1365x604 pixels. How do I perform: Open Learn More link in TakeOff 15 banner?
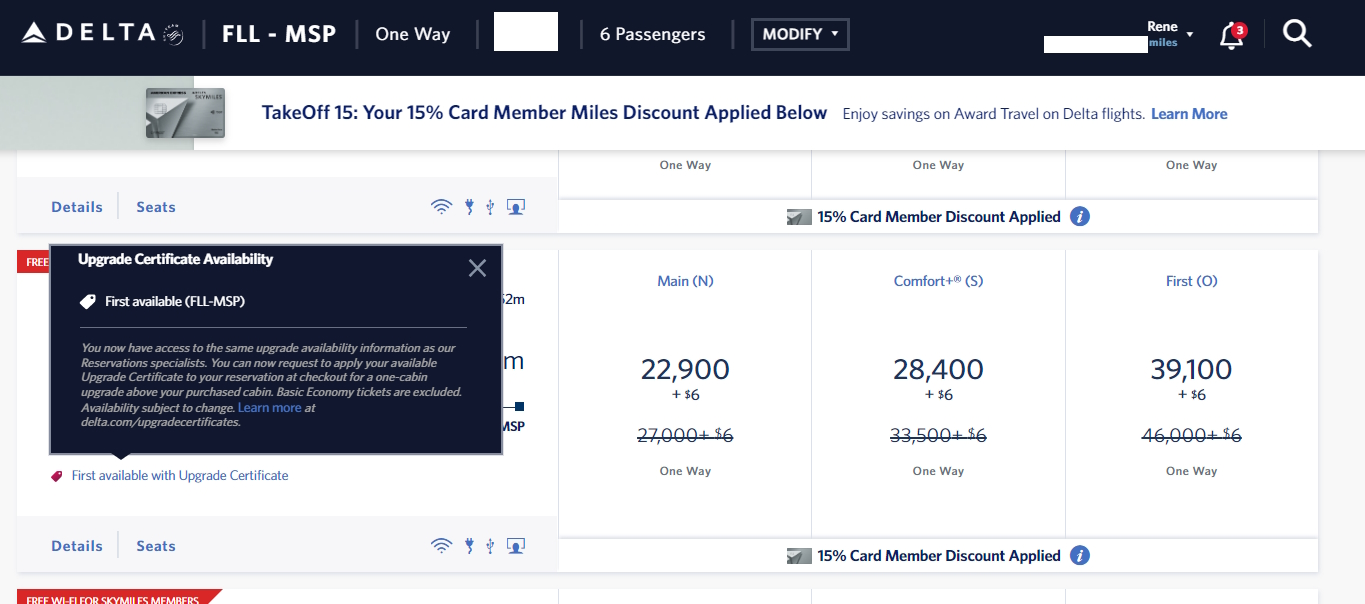pos(1189,114)
